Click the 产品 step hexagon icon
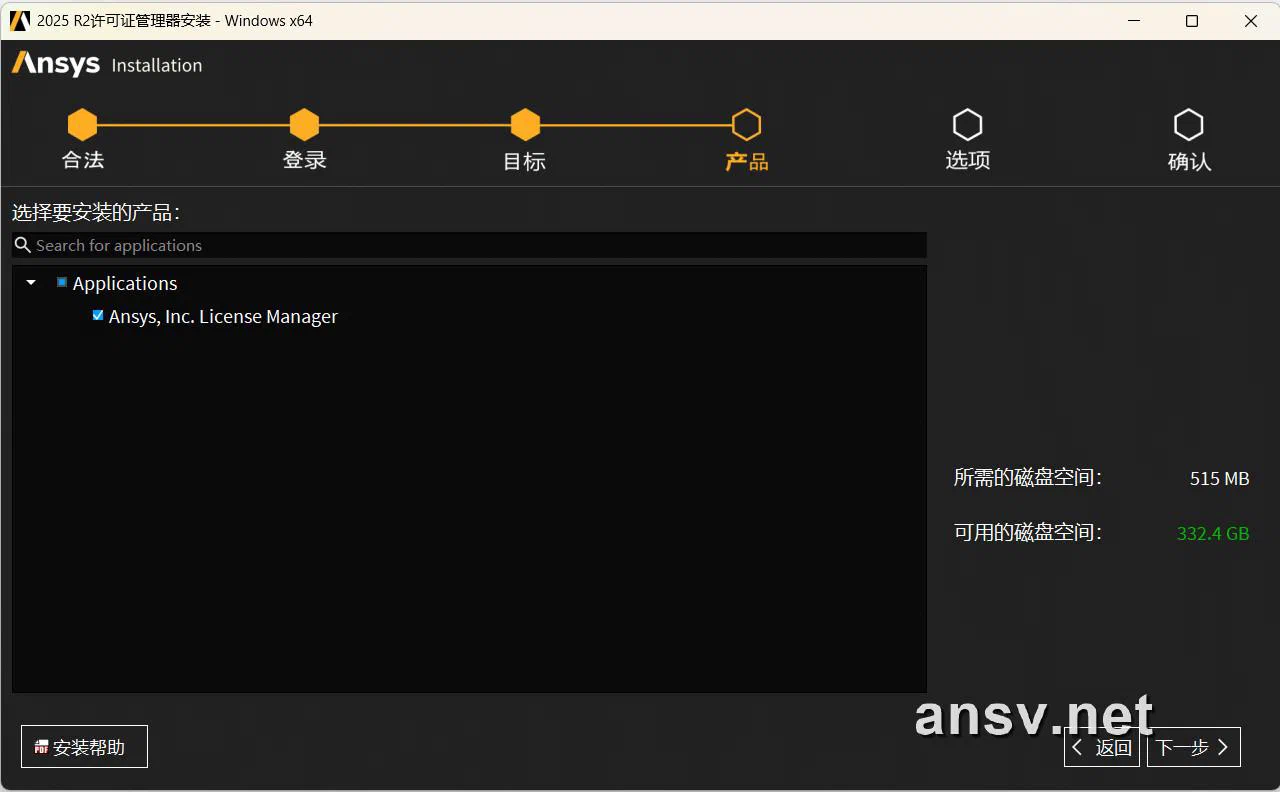The image size is (1280, 792). tap(746, 125)
